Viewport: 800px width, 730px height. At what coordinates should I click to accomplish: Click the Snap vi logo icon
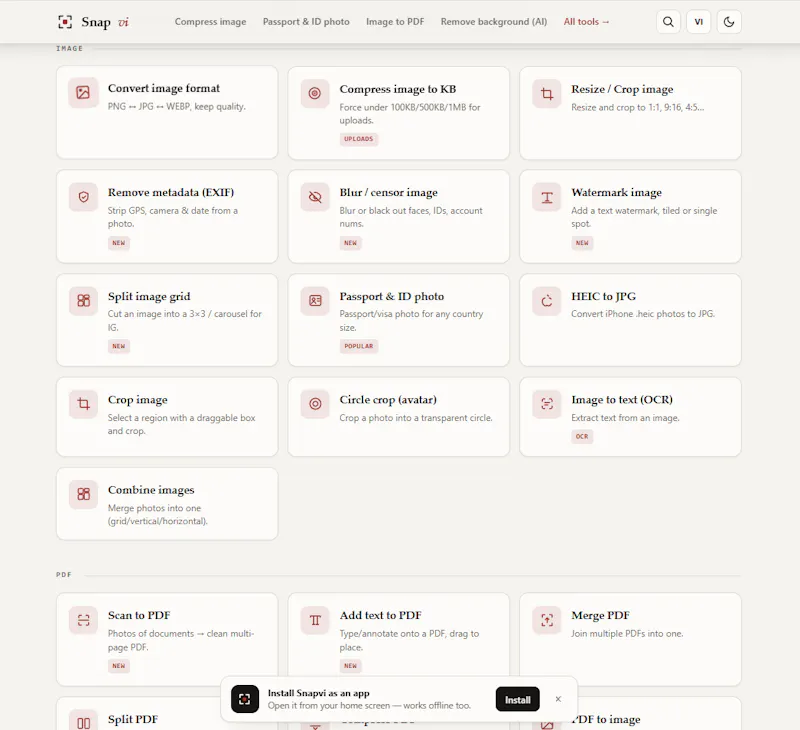pyautogui.click(x=65, y=22)
